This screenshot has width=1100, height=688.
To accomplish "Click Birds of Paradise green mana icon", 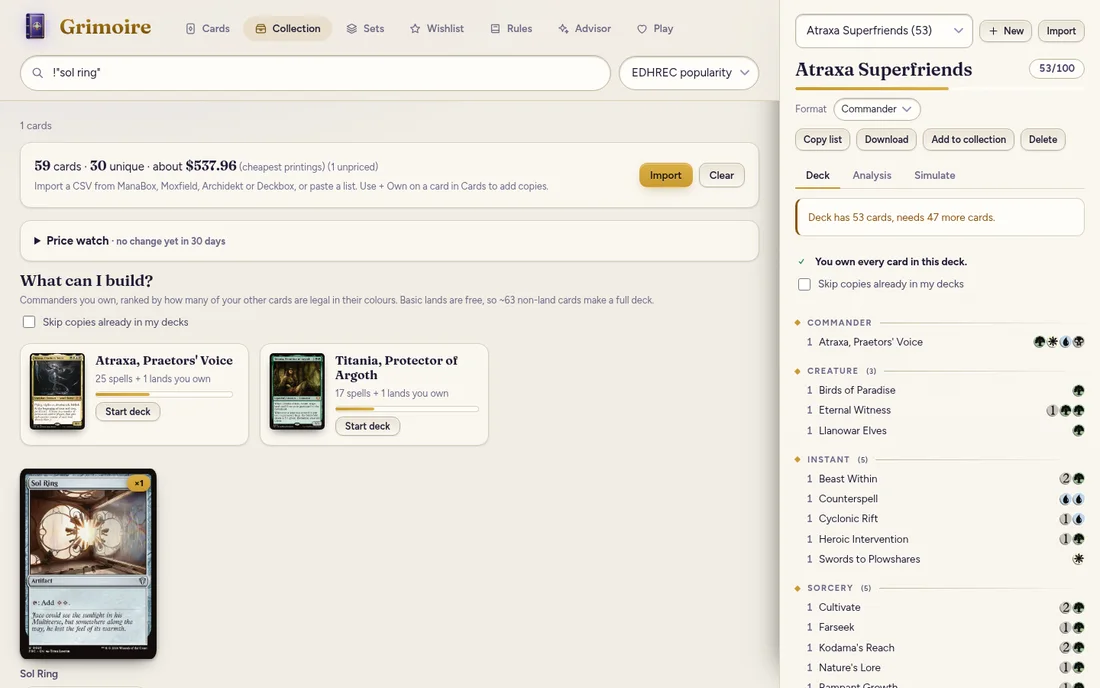I will tap(1078, 391).
